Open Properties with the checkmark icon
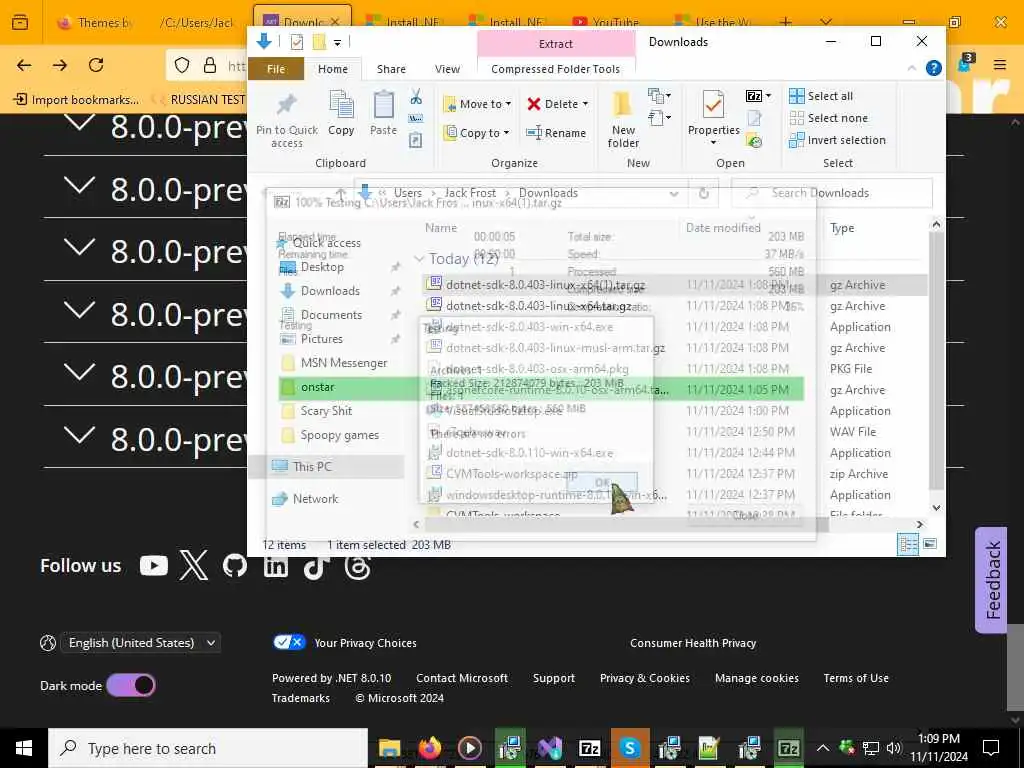Viewport: 1024px width, 768px height. tap(713, 116)
